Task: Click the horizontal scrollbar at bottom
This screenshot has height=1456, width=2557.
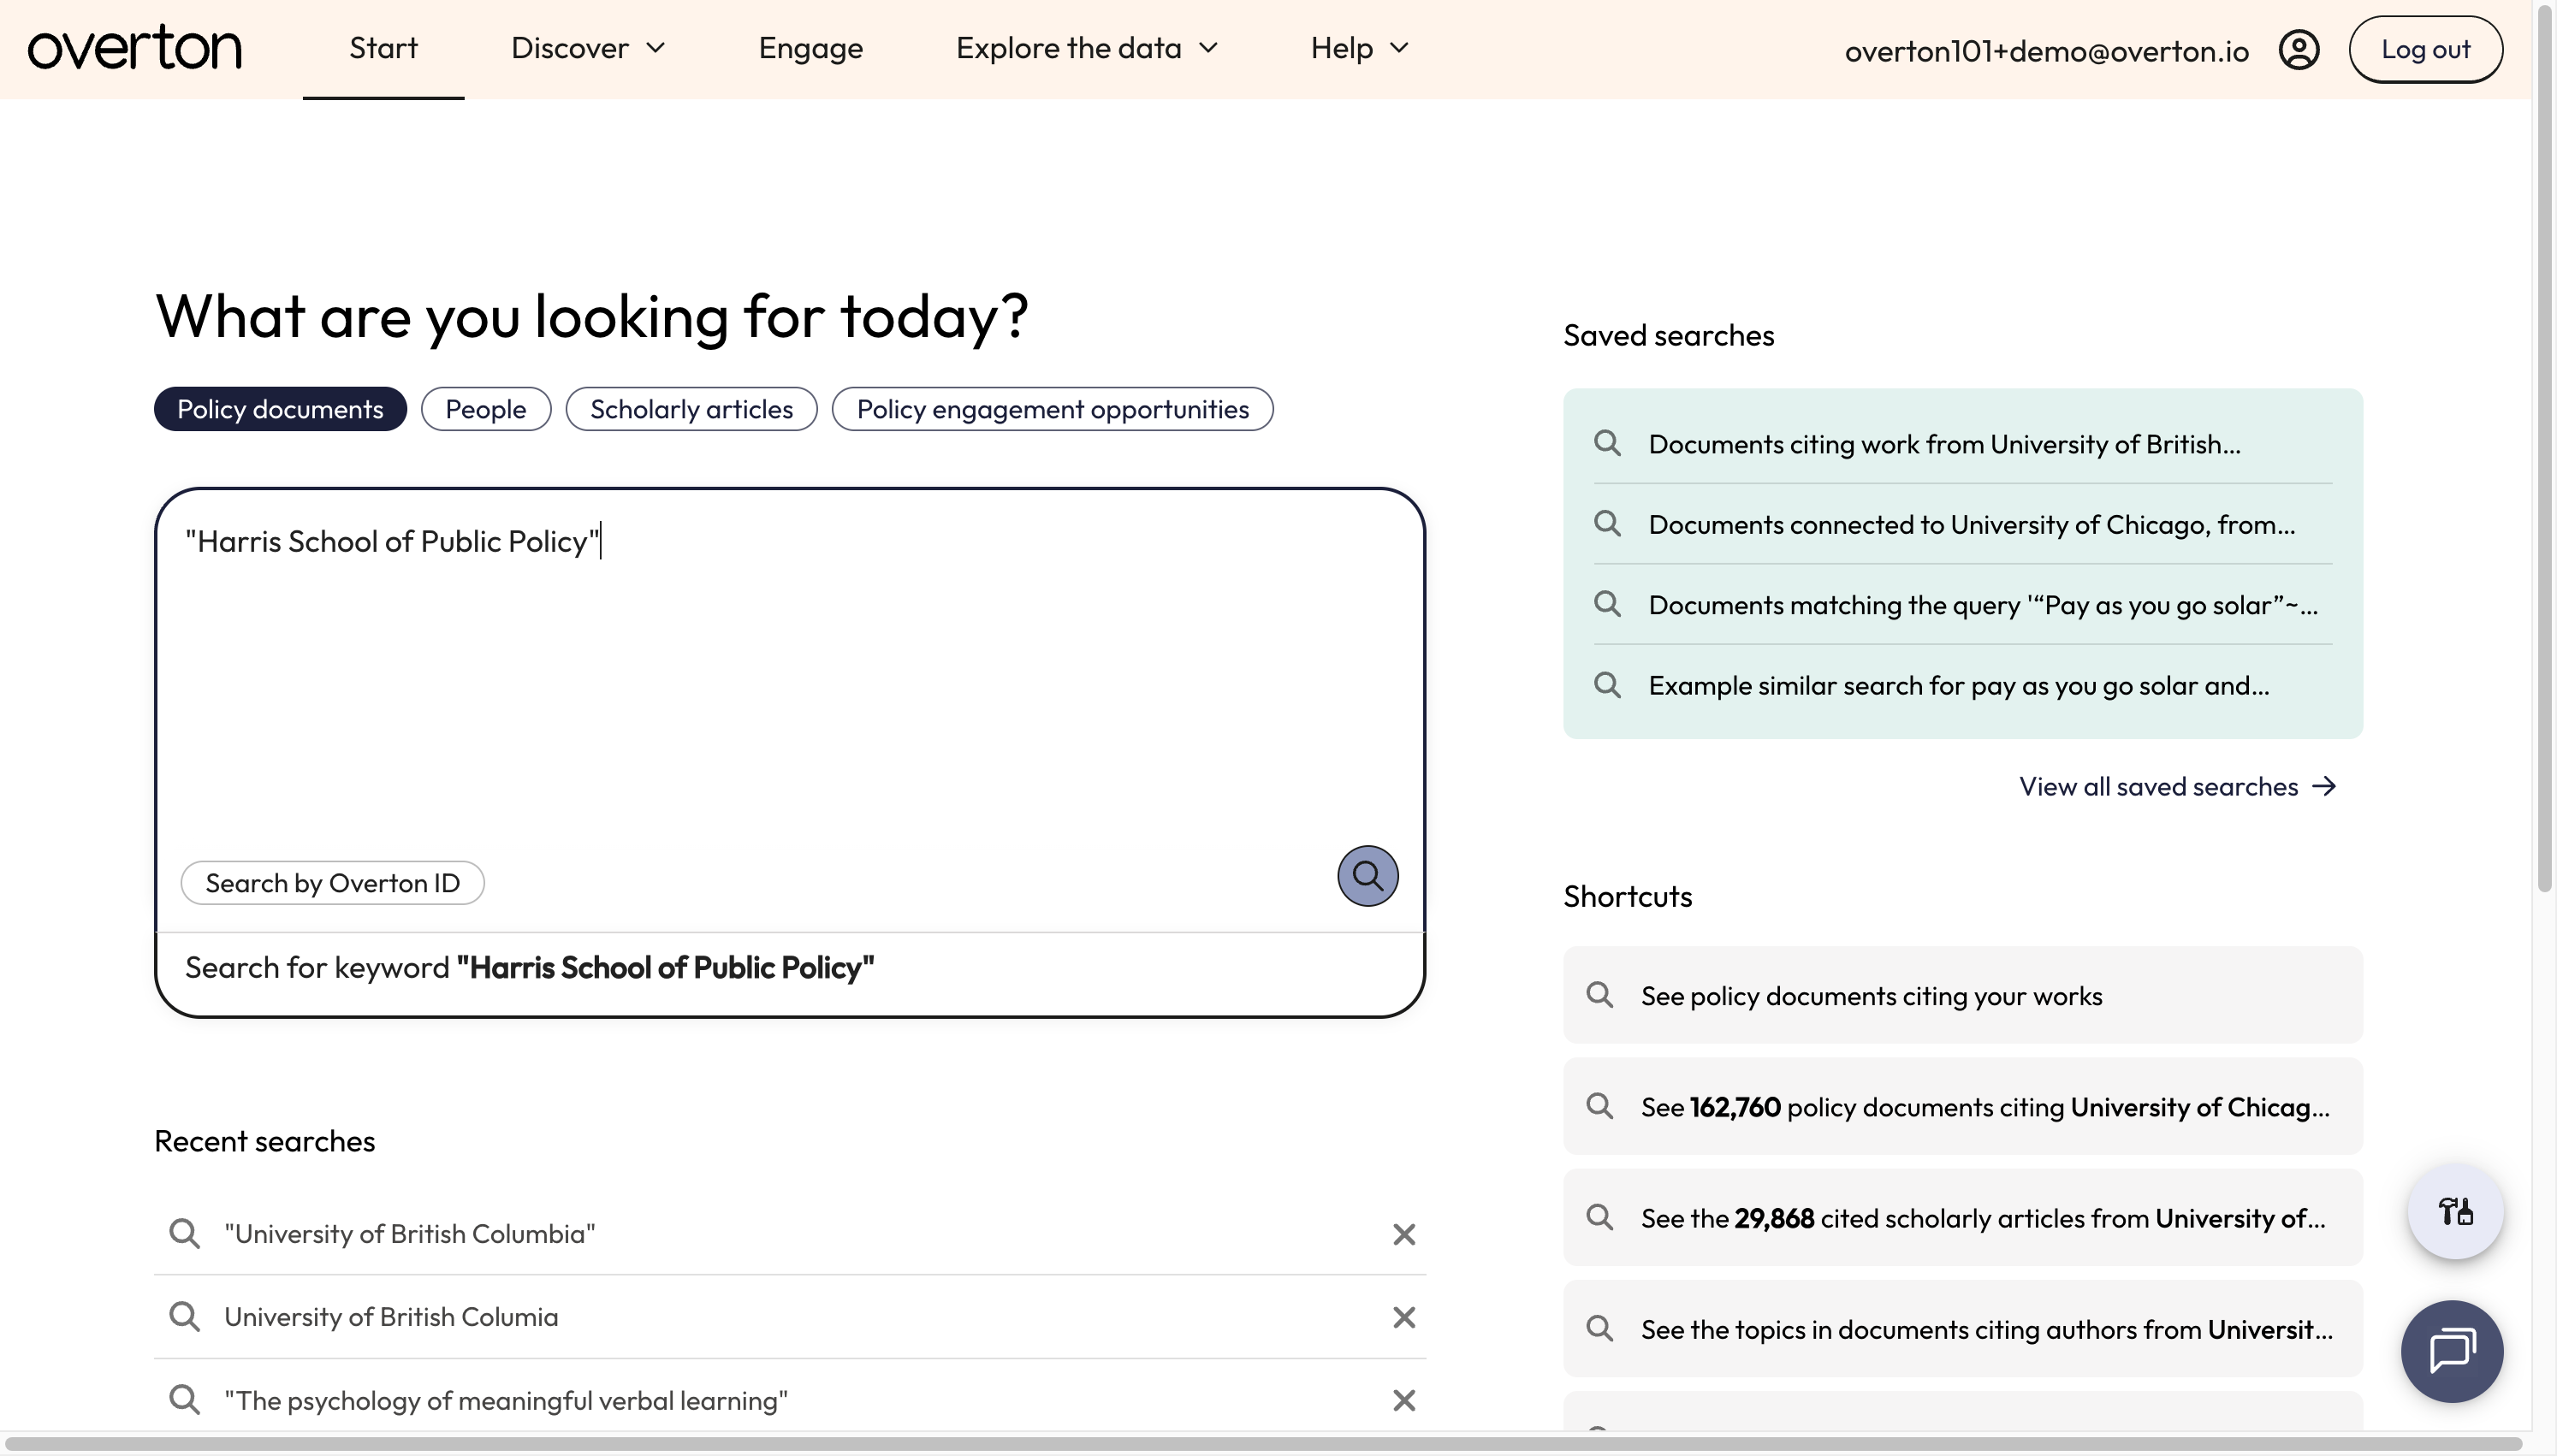Action: 1266,1444
